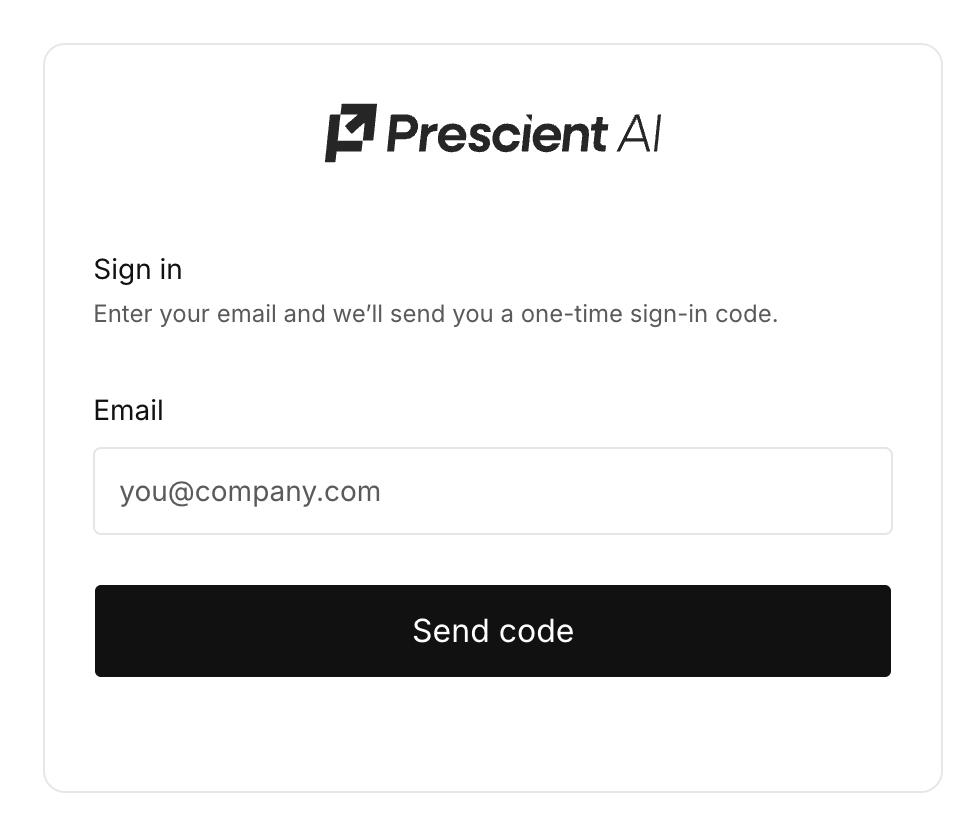The image size is (978, 830).
Task: Click the Prescient wordmark in the header
Action: tap(497, 134)
